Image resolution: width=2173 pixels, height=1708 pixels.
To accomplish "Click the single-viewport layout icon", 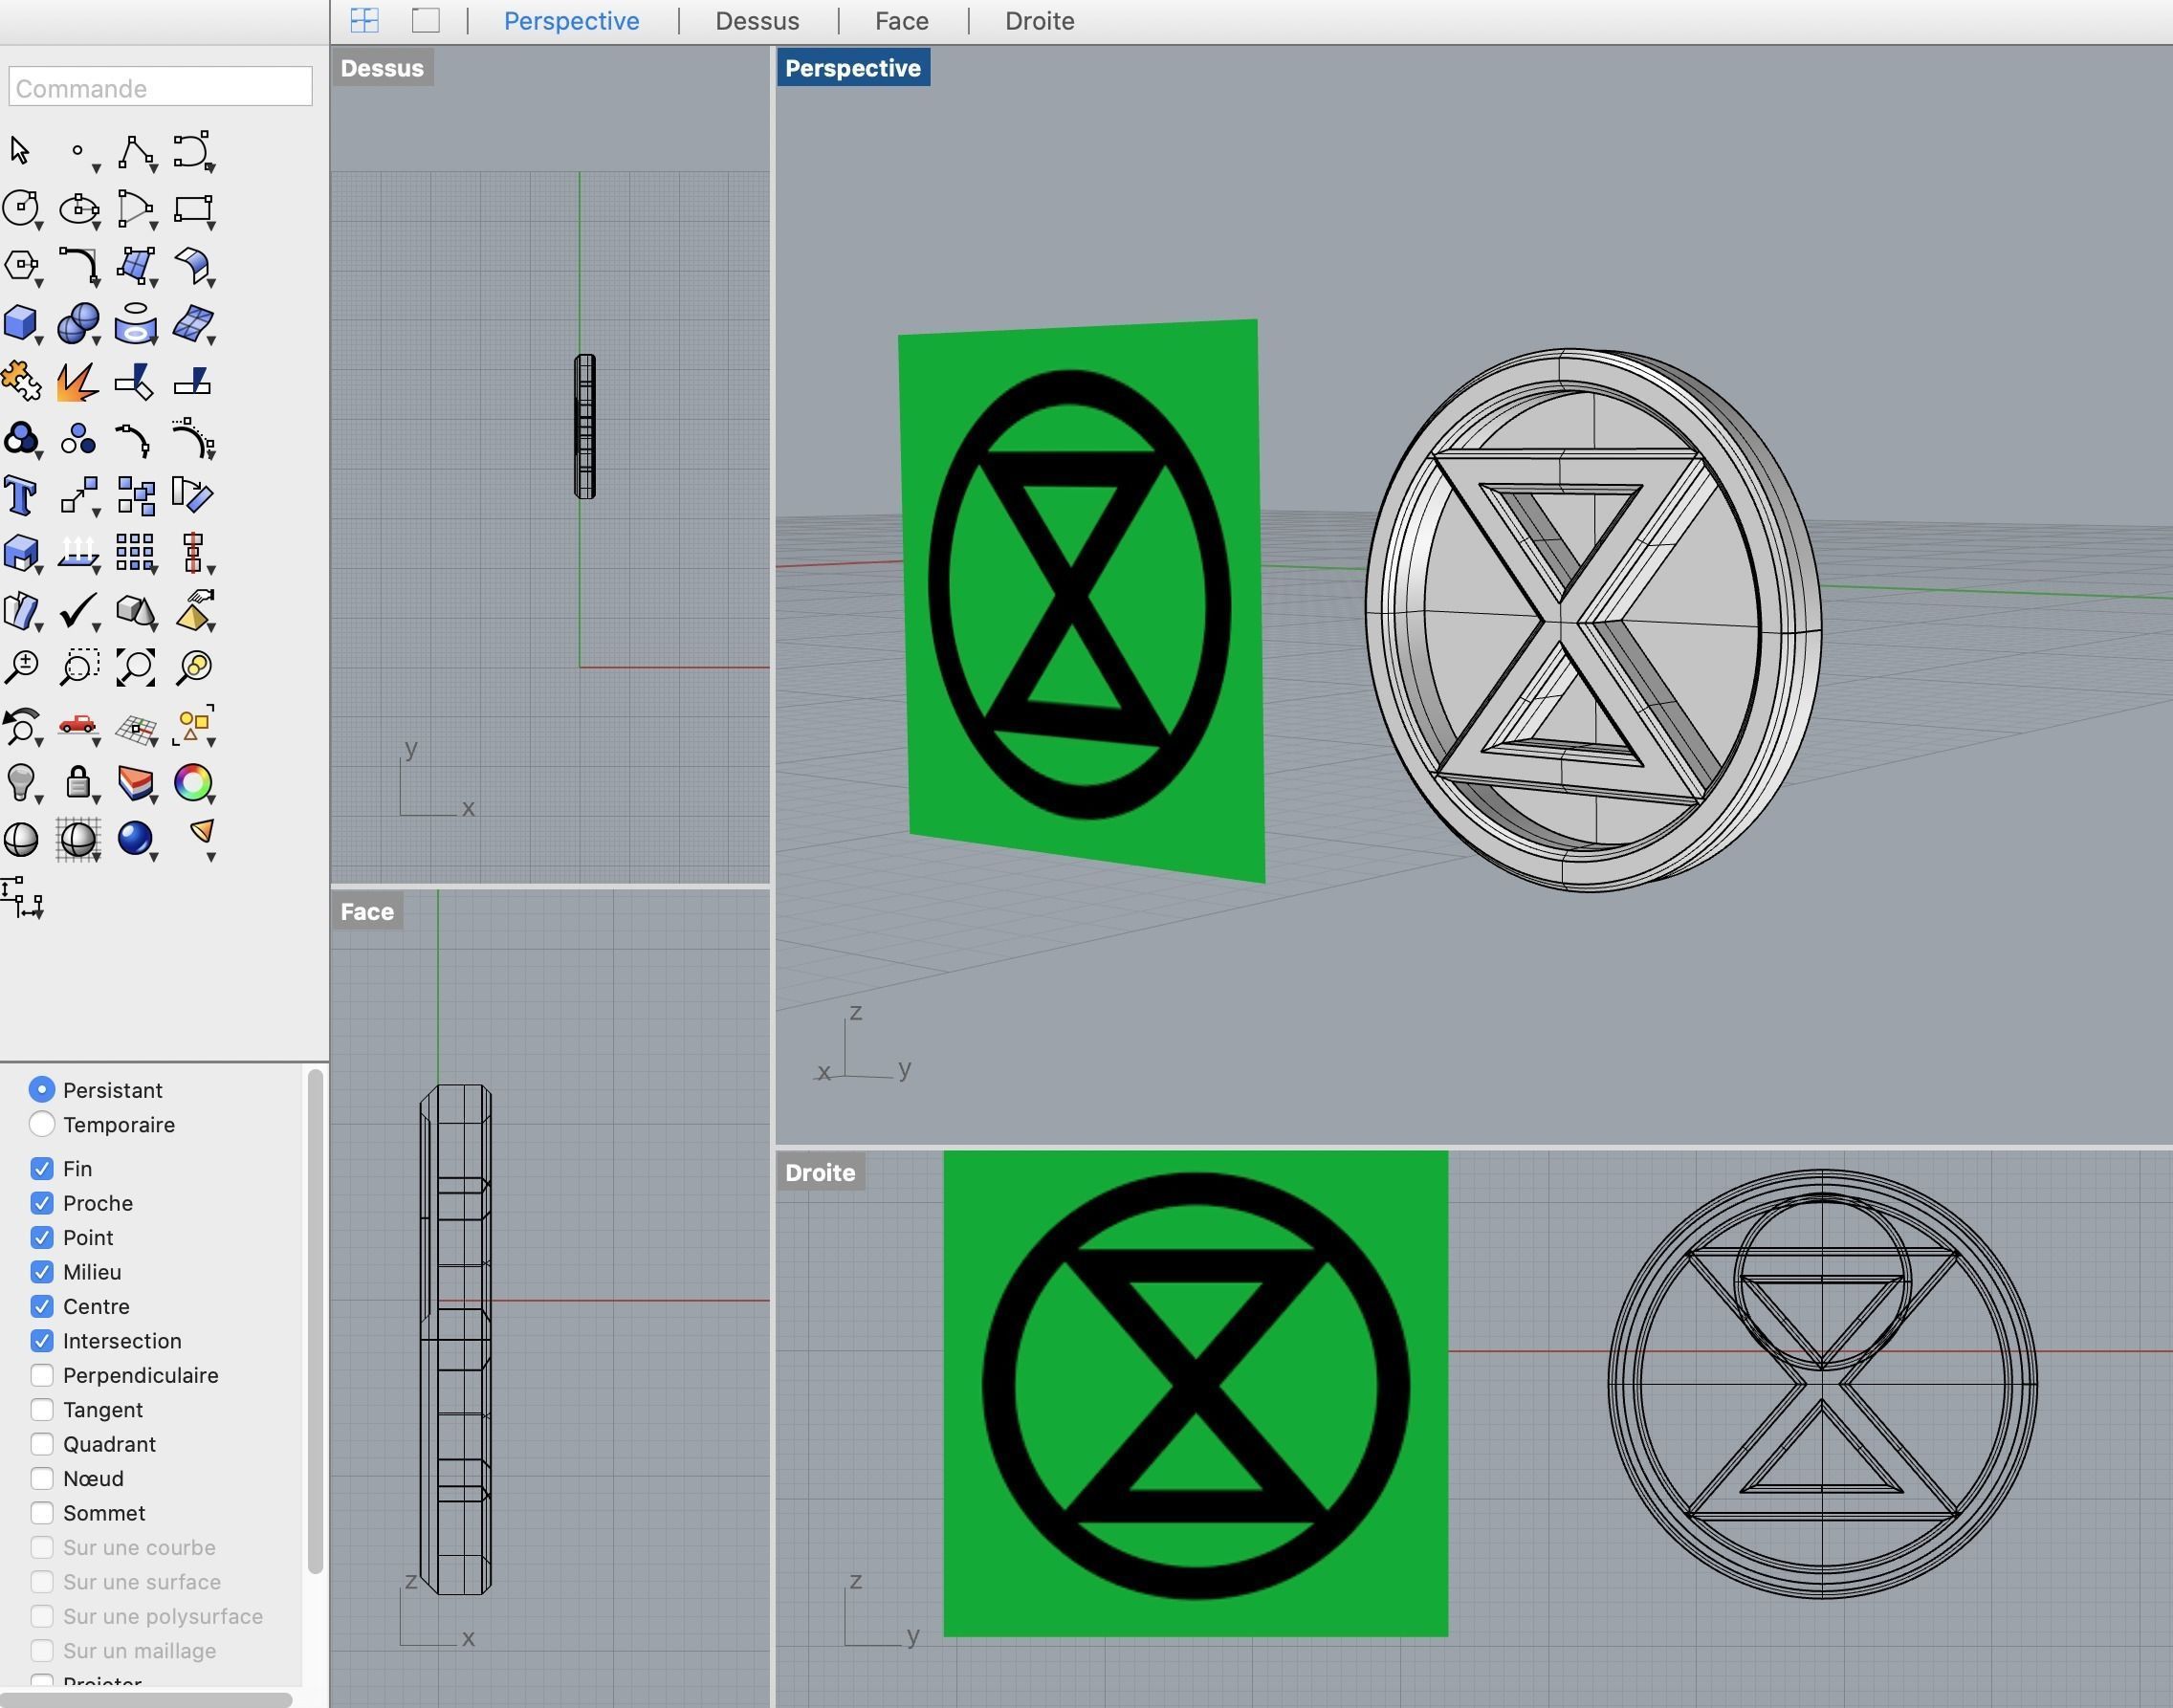I will (426, 20).
